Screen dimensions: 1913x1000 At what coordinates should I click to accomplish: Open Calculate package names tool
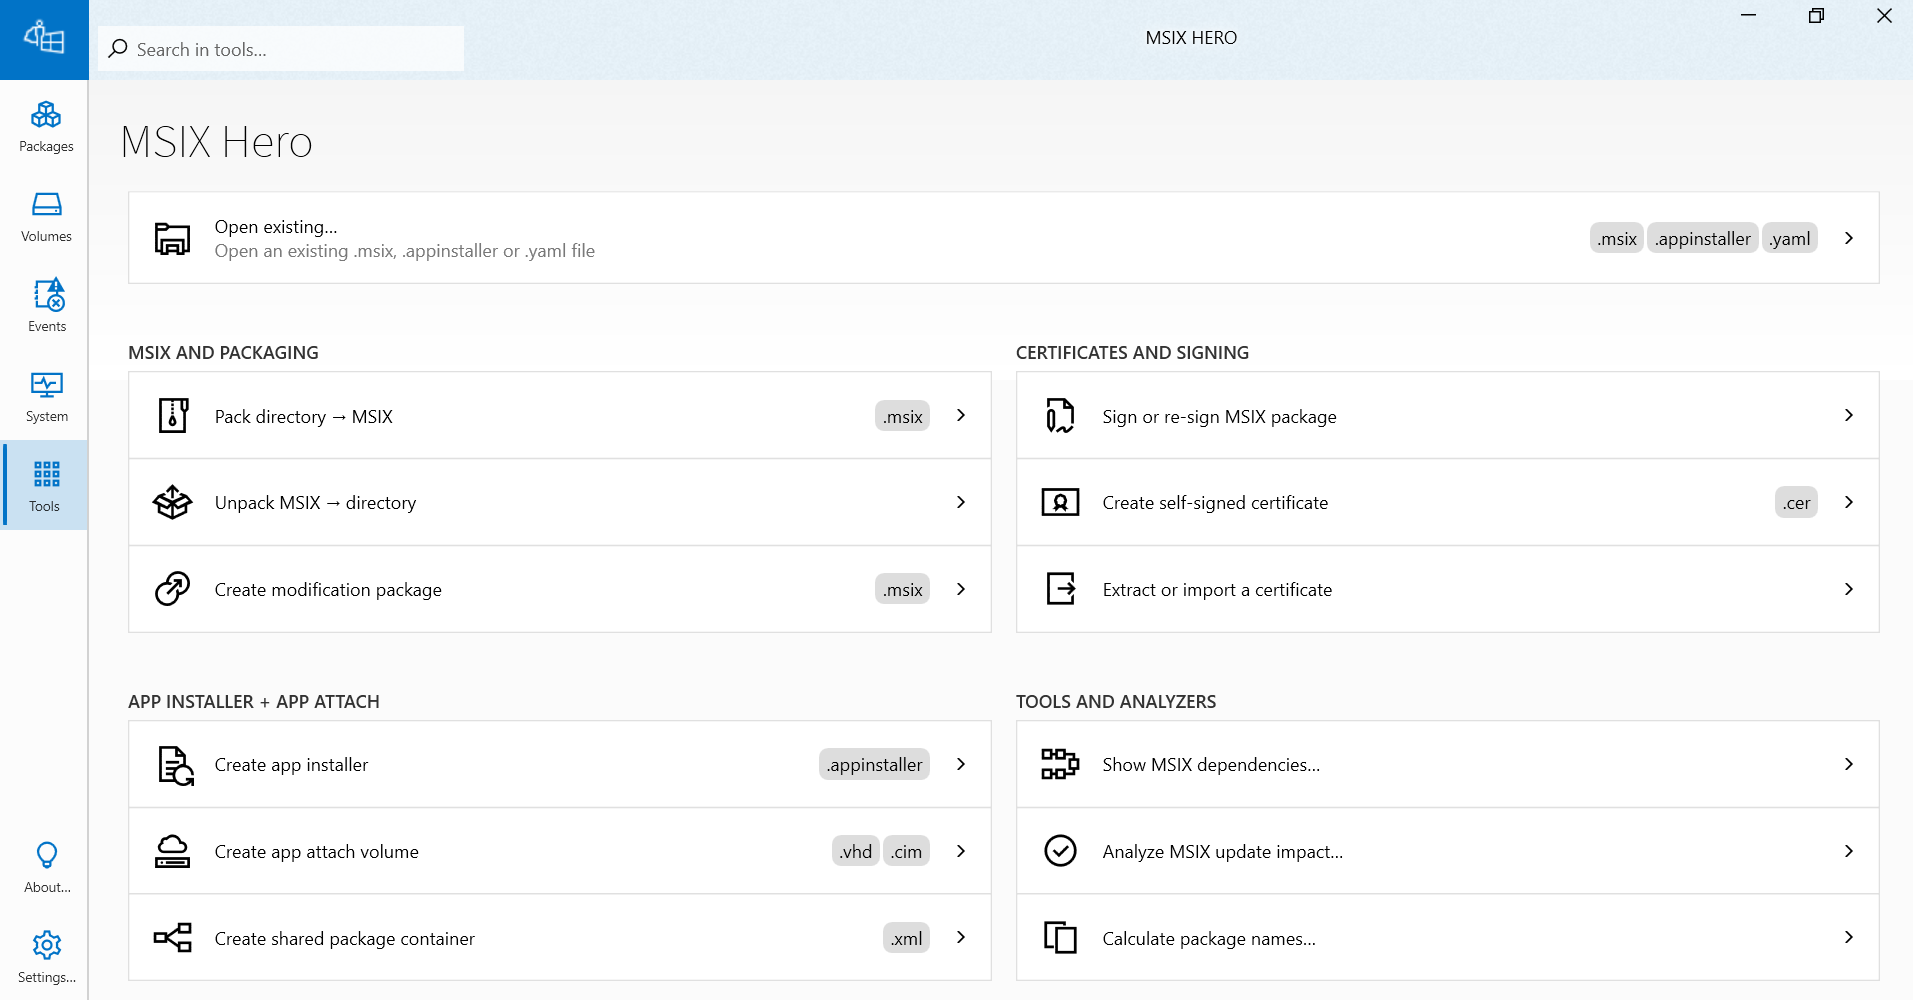[1448, 938]
